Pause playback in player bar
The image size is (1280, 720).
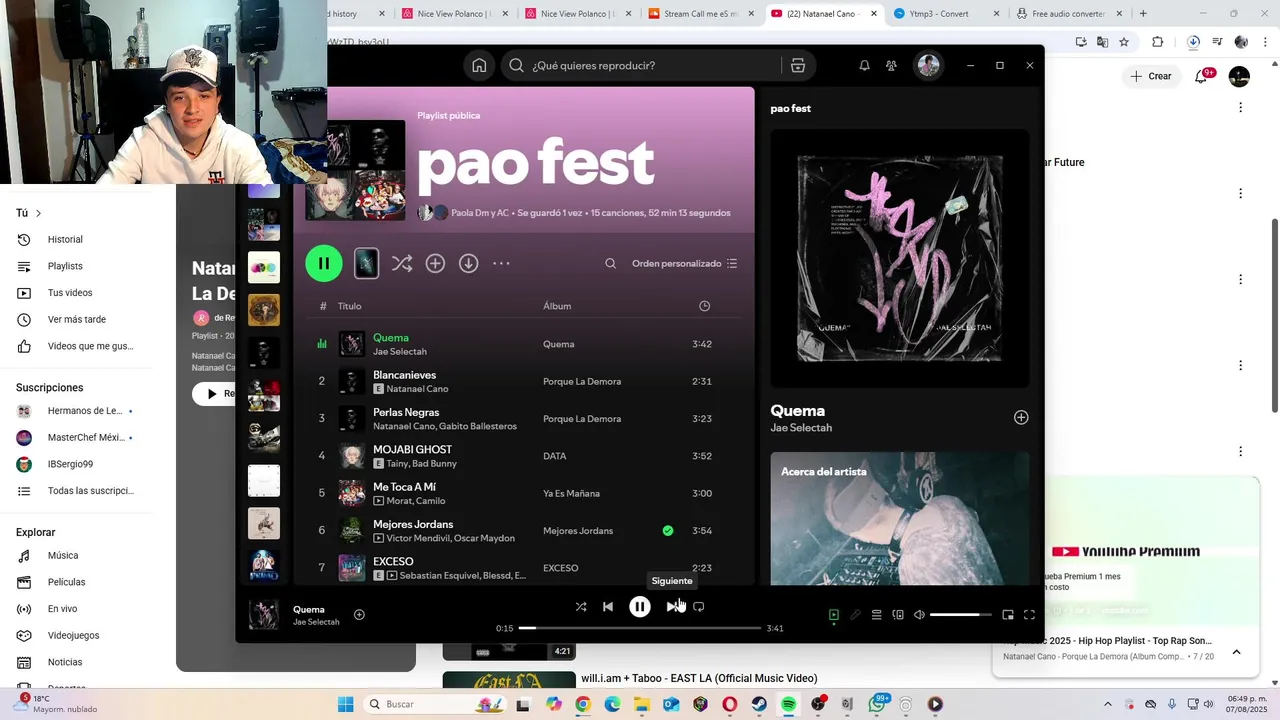point(640,606)
